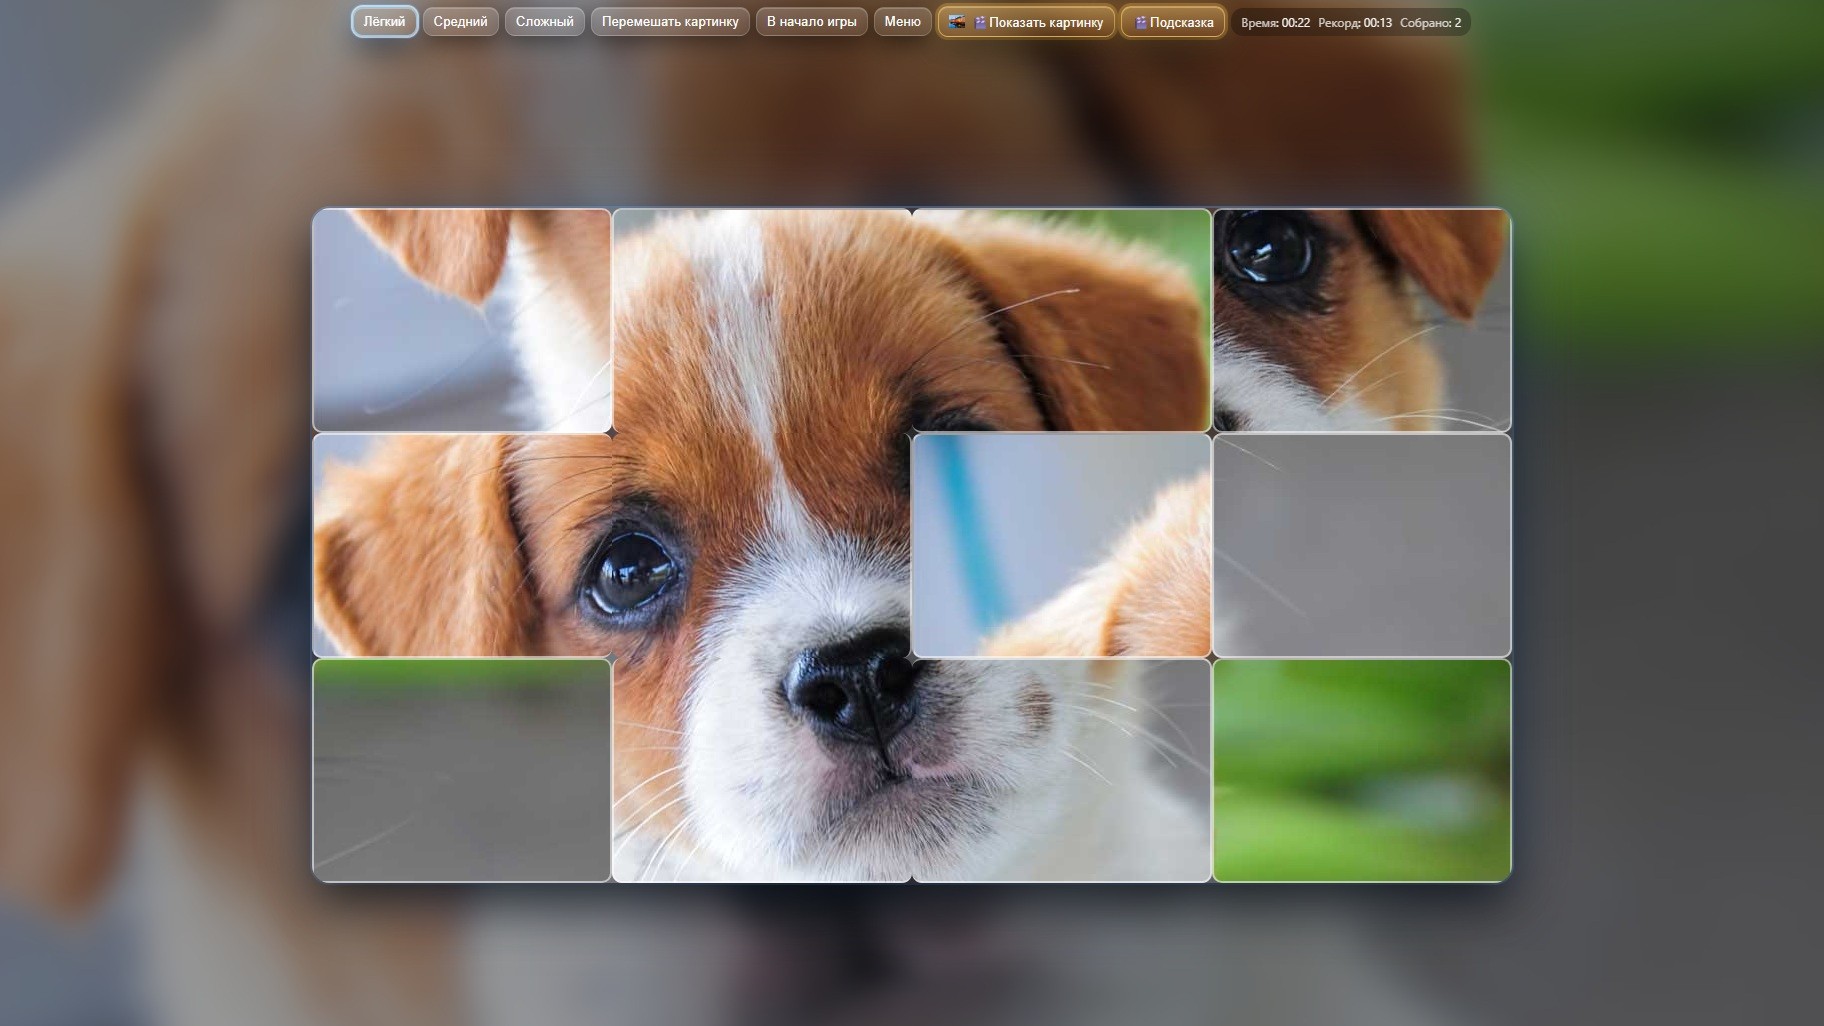Switch to «Средний» difficulty
The height and width of the screenshot is (1026, 1824).
pyautogui.click(x=461, y=21)
